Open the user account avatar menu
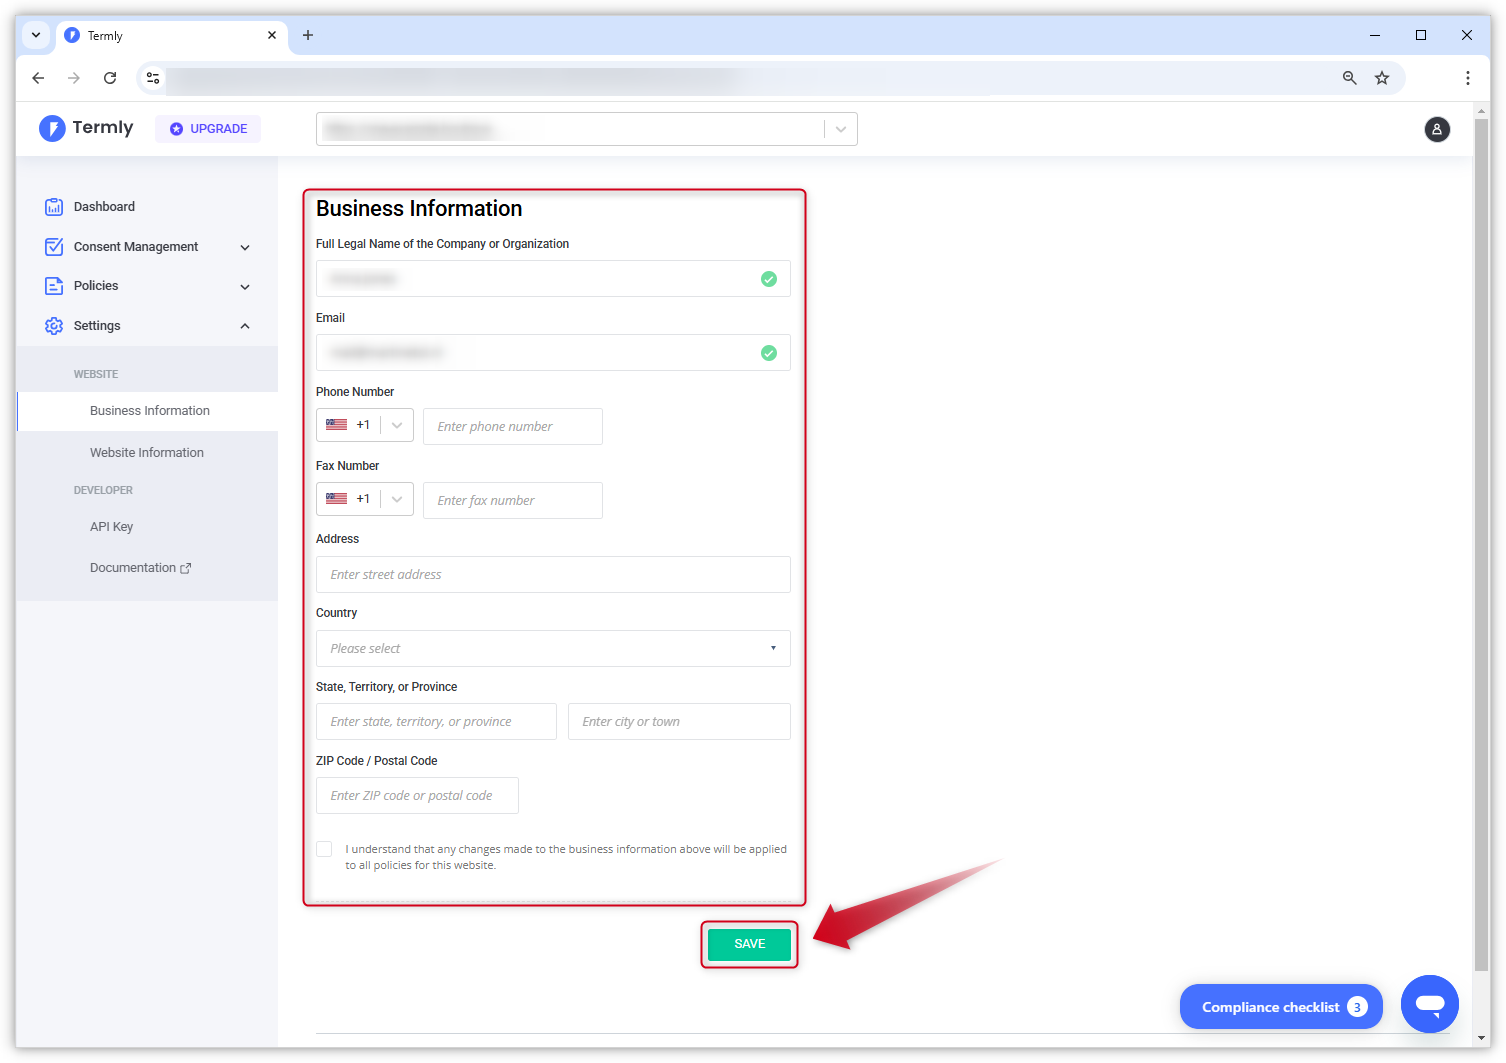Screen dimensions: 1506x1063 pos(1437,129)
